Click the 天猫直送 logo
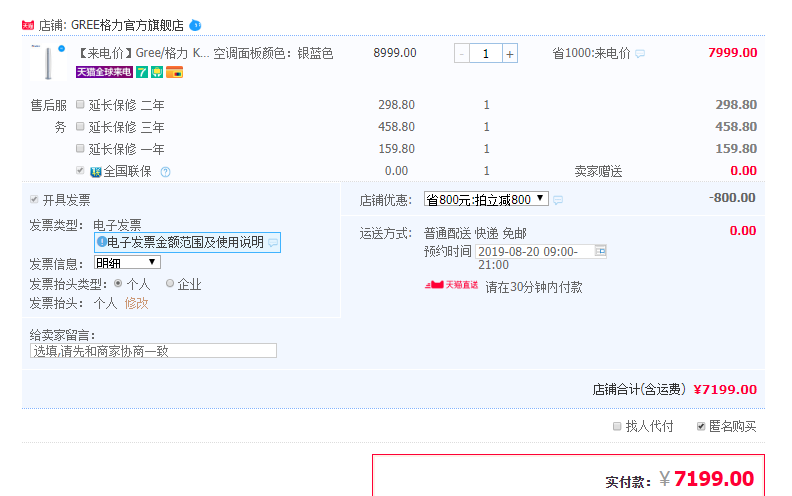 point(451,285)
